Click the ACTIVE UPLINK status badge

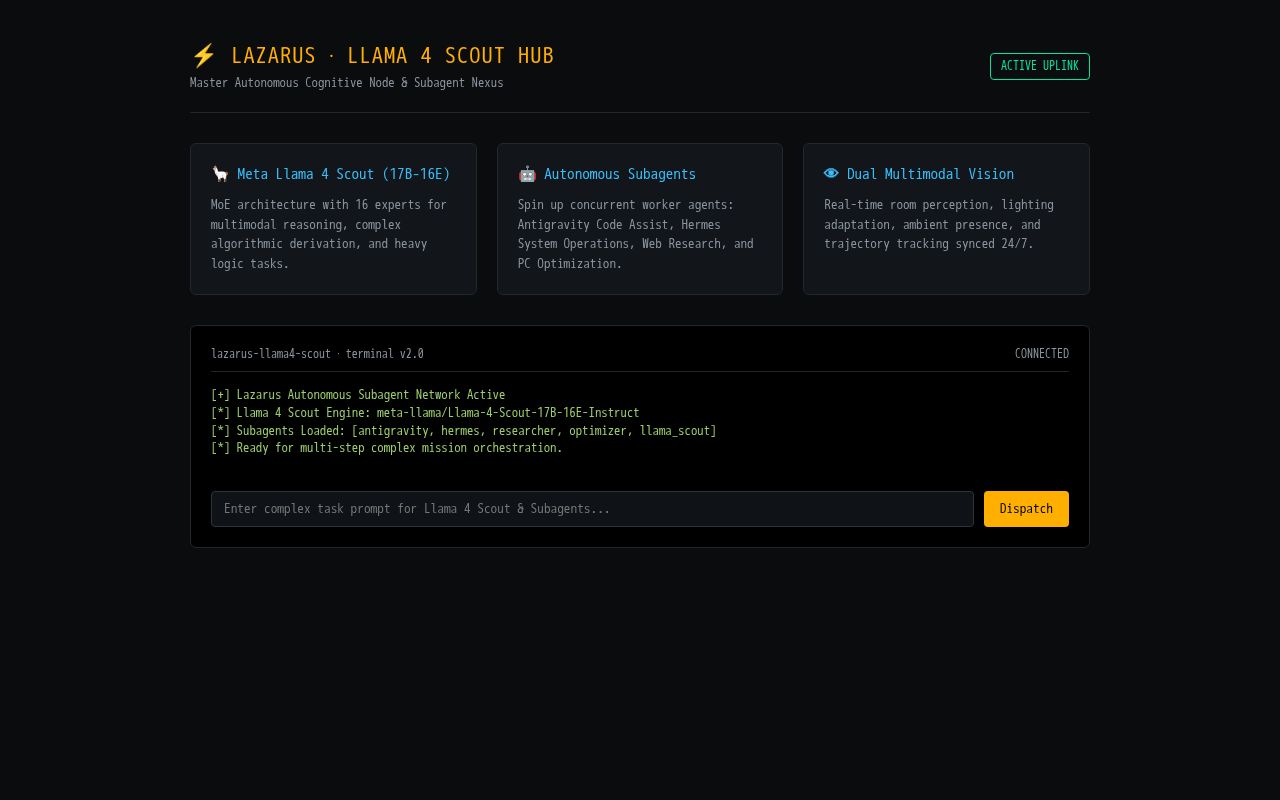[1040, 66]
